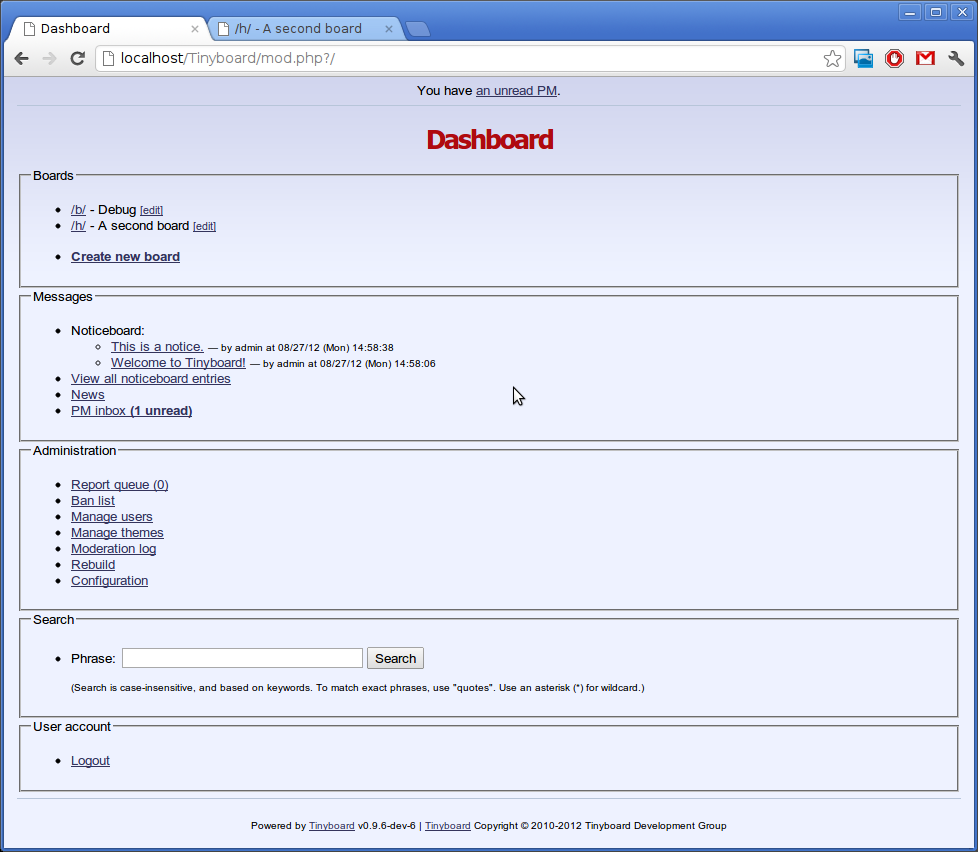Open the wrench settings menu
The width and height of the screenshot is (978, 852).
pos(956,59)
